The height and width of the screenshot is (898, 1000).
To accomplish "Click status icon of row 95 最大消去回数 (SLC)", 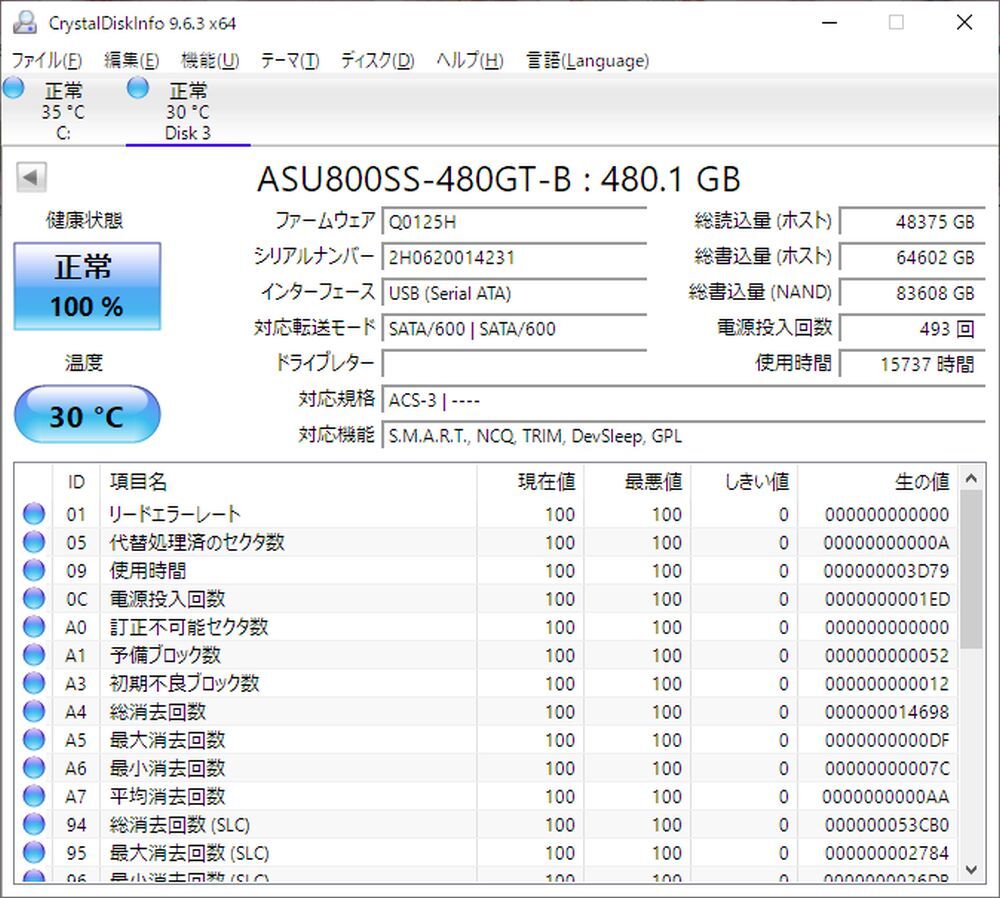I will (x=34, y=852).
